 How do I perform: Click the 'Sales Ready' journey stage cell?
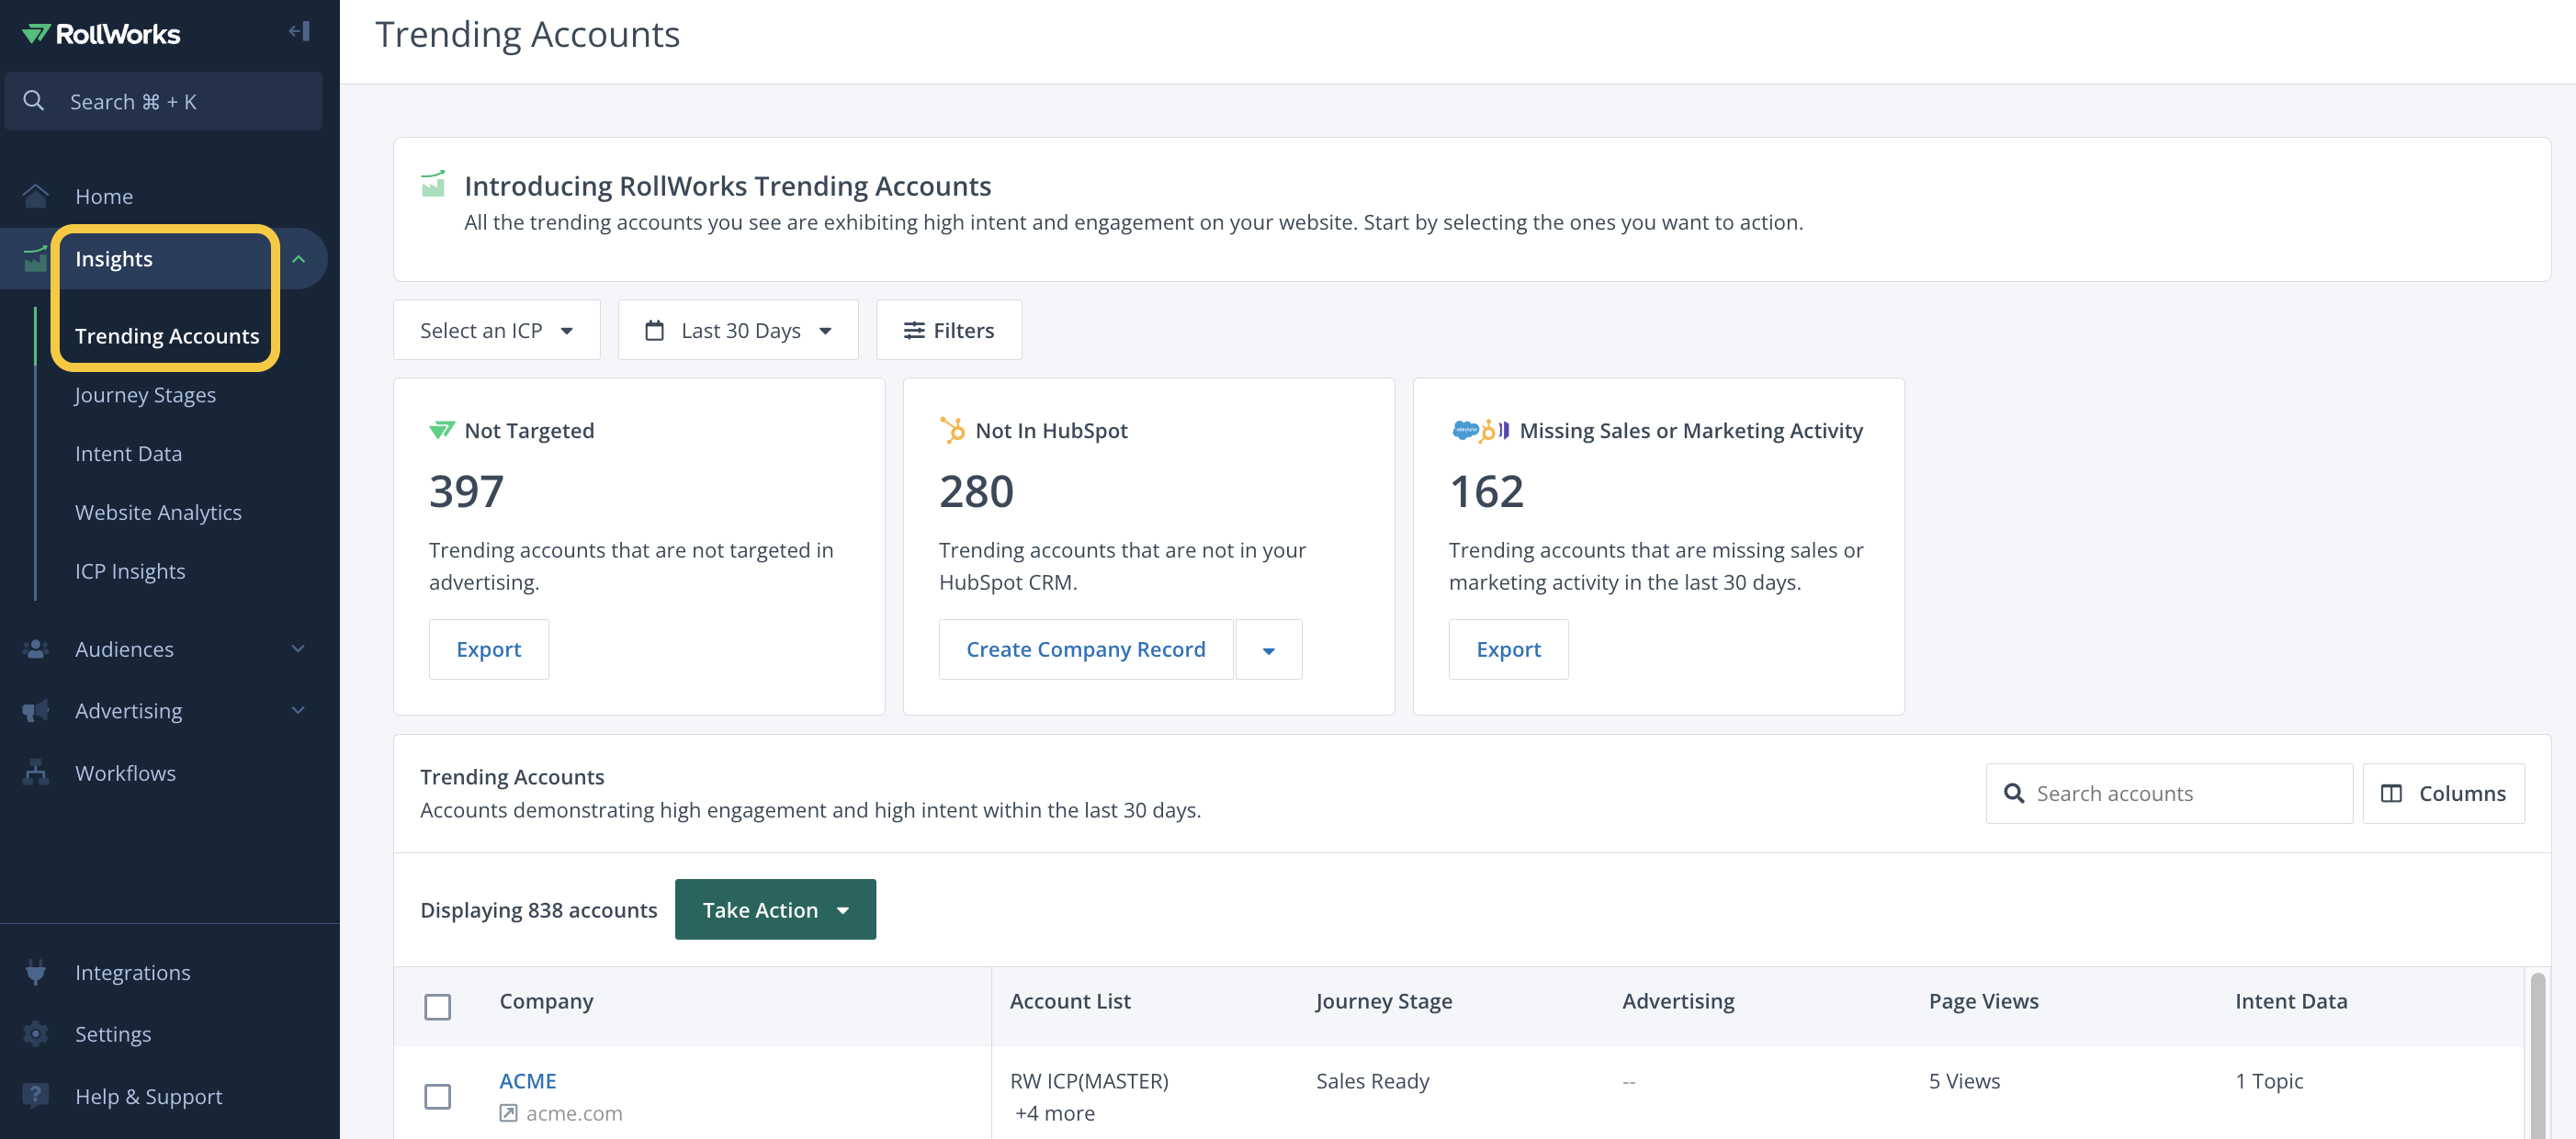[1372, 1081]
